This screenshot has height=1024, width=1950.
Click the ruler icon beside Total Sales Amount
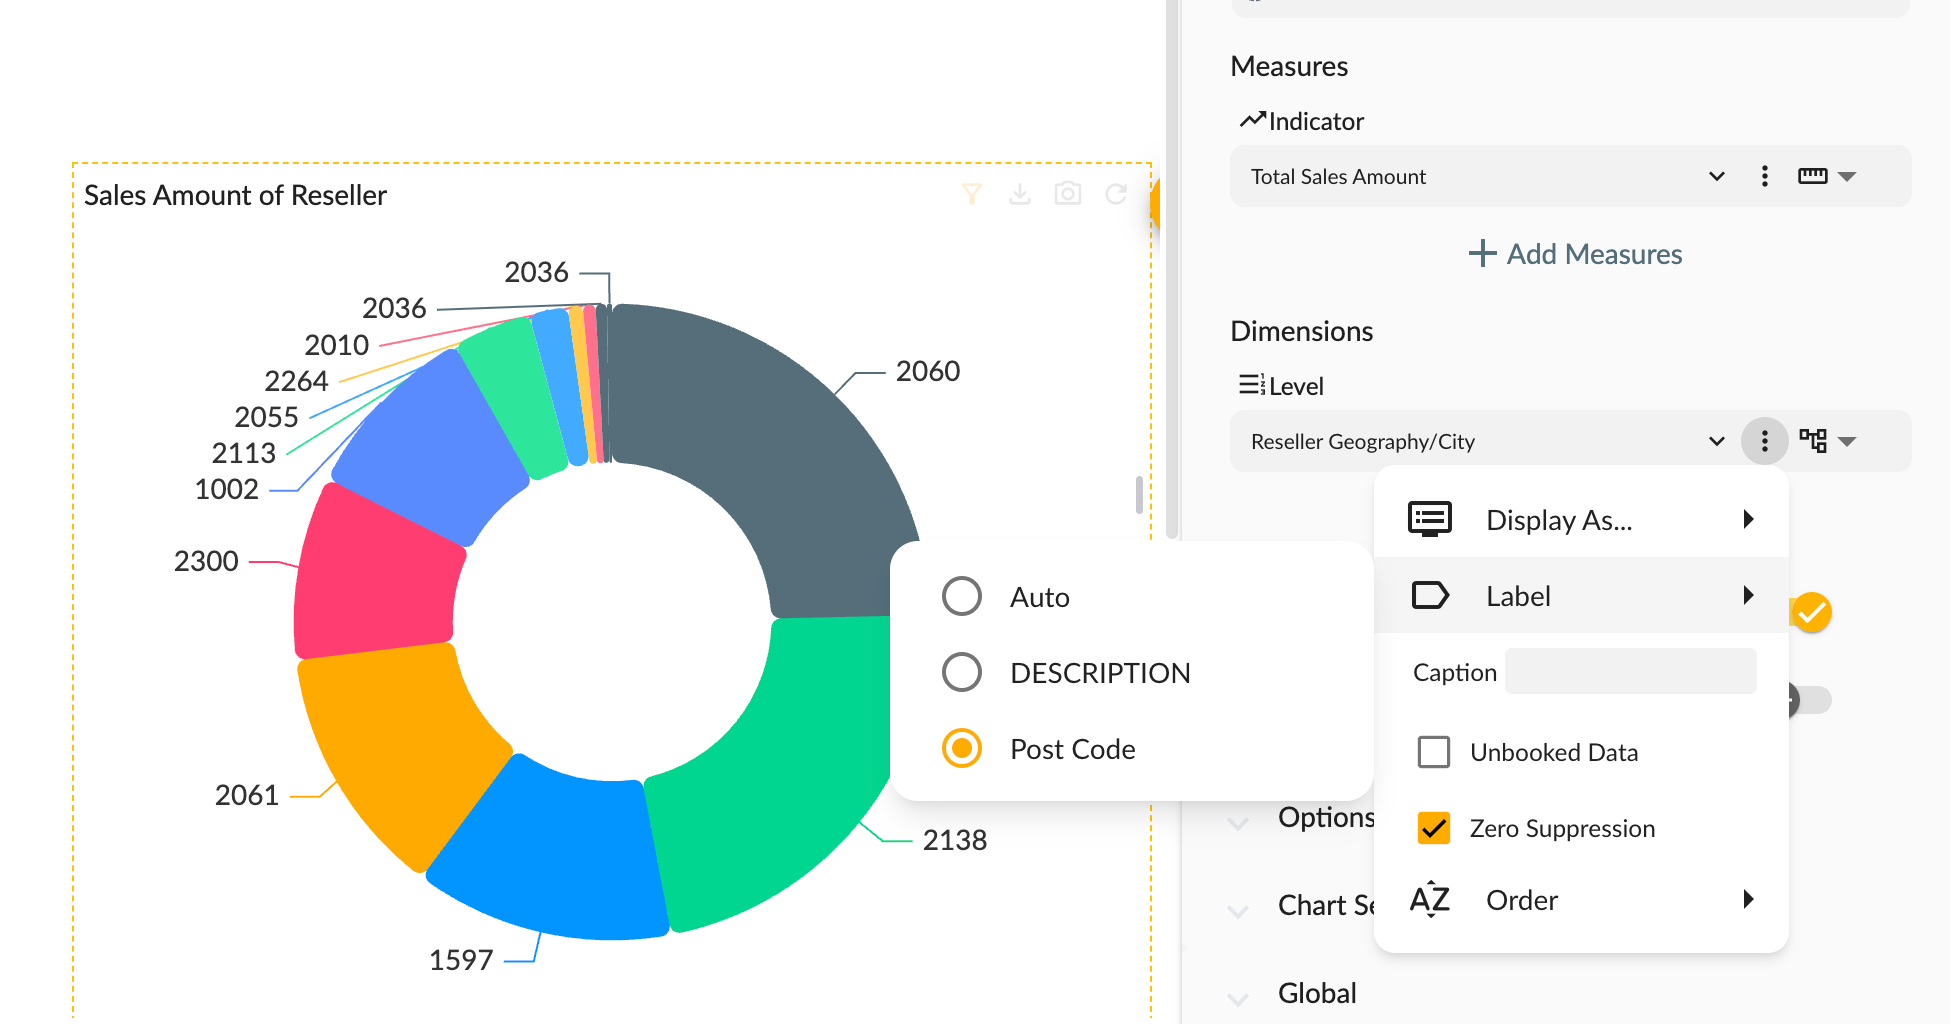pos(1812,176)
